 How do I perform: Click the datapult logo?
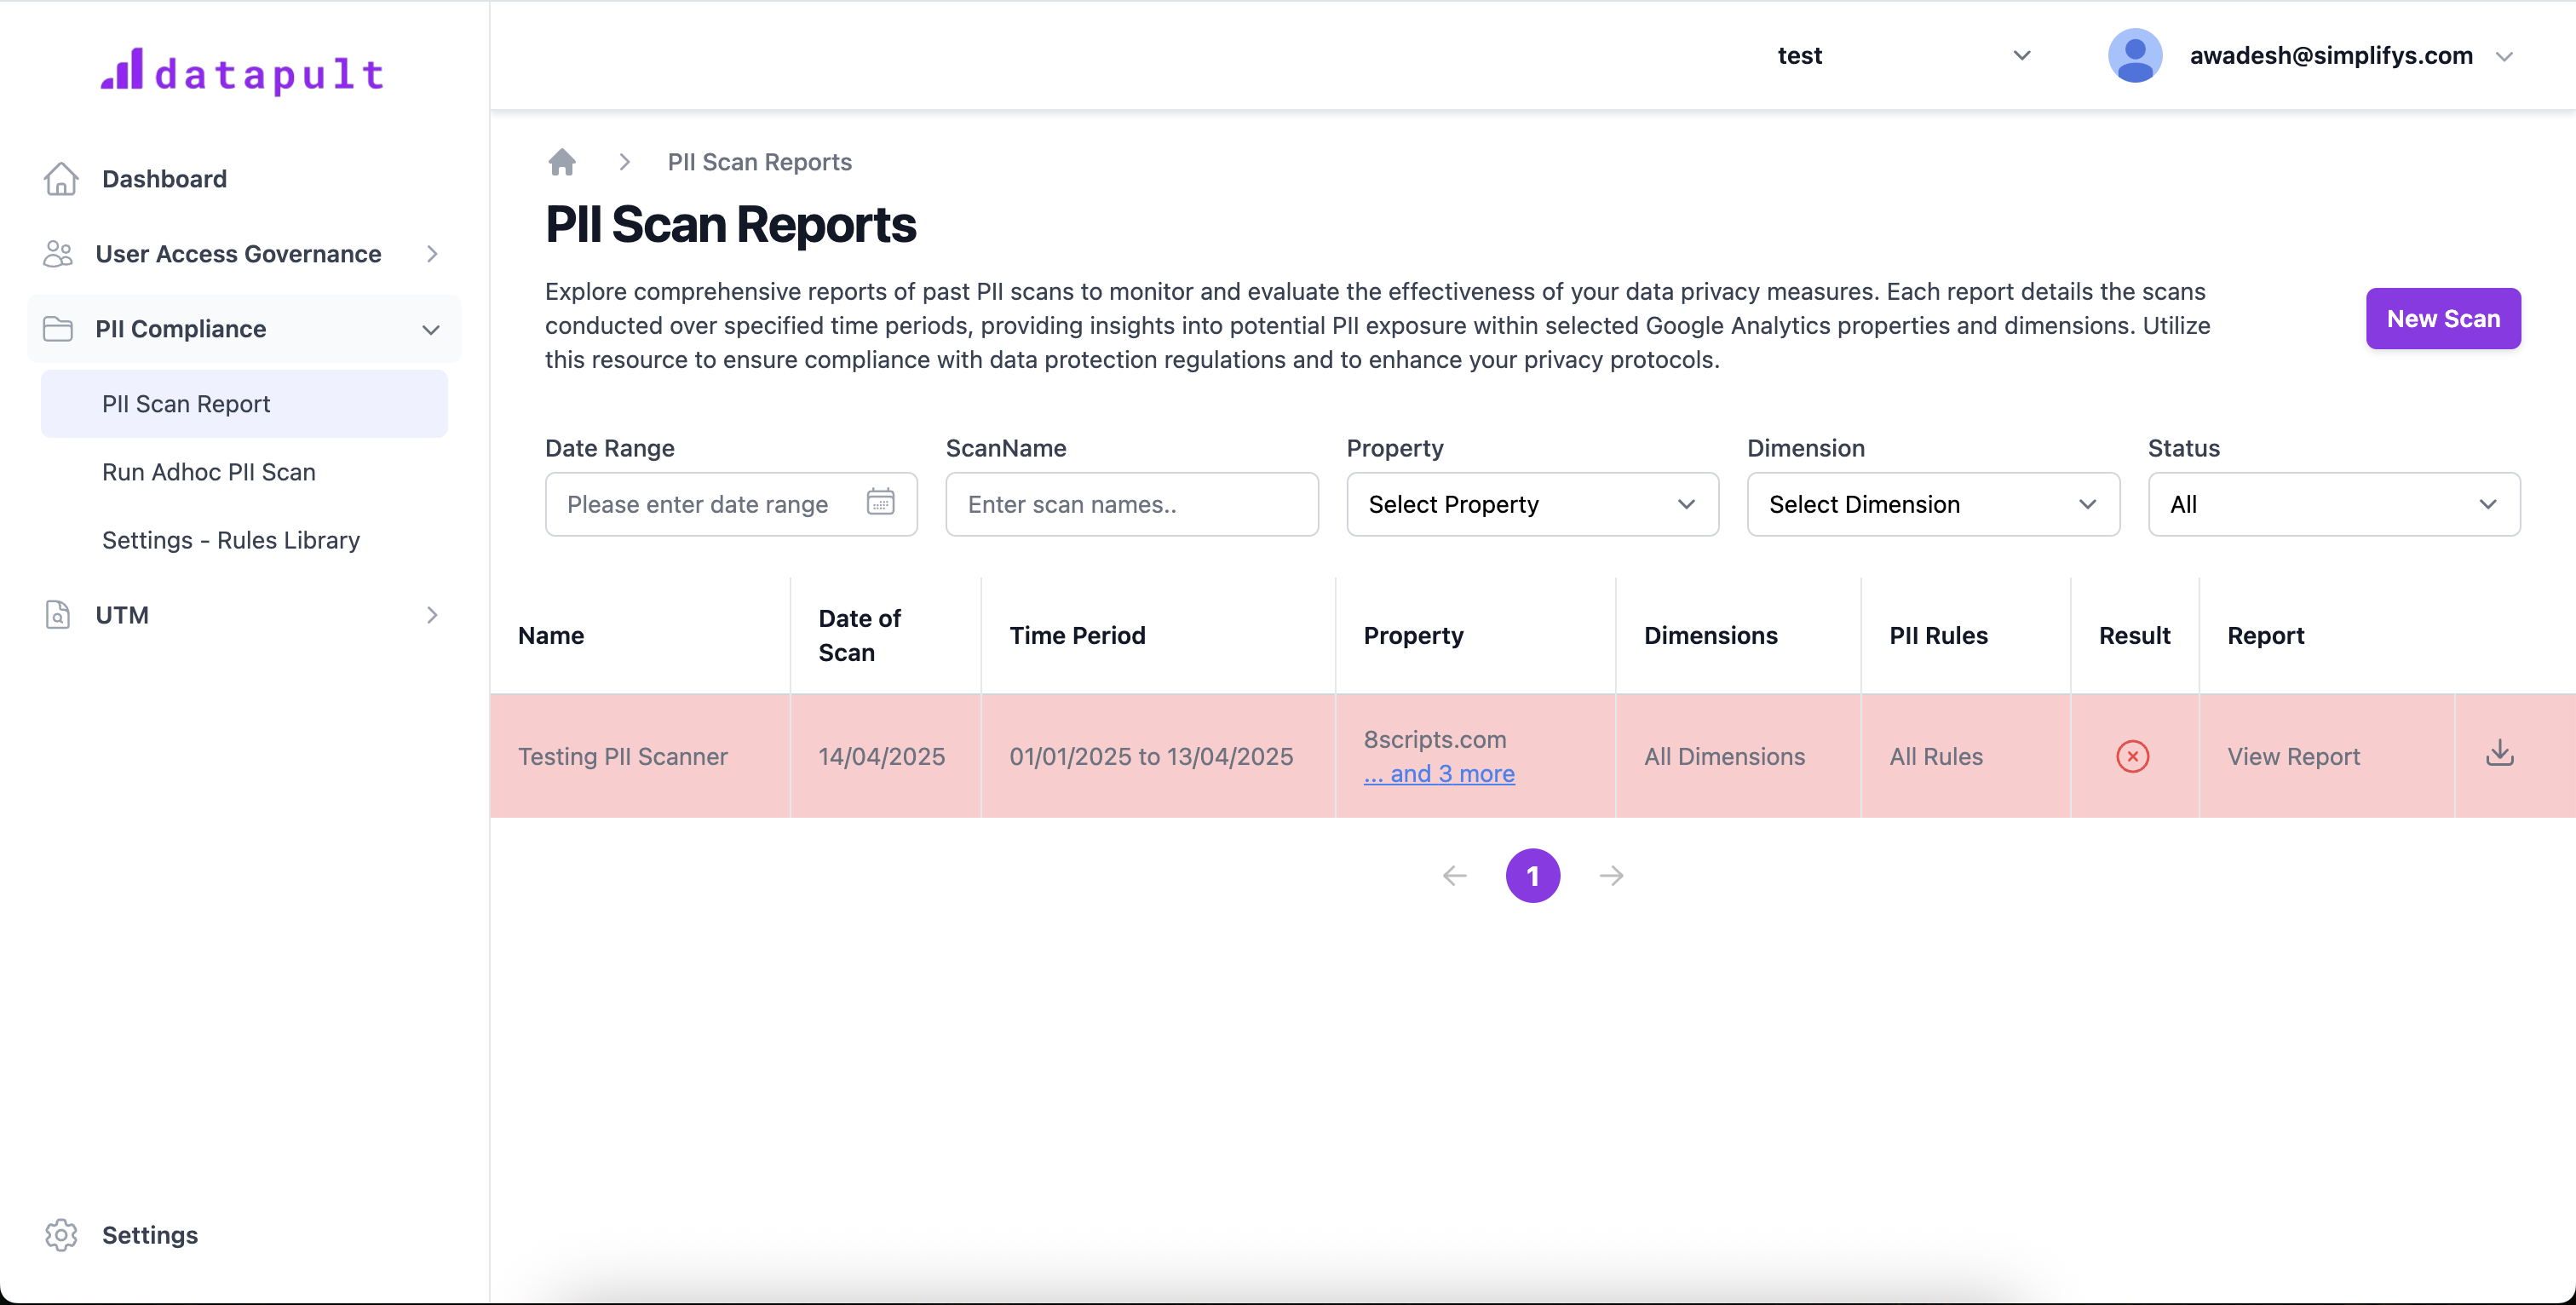(x=243, y=72)
